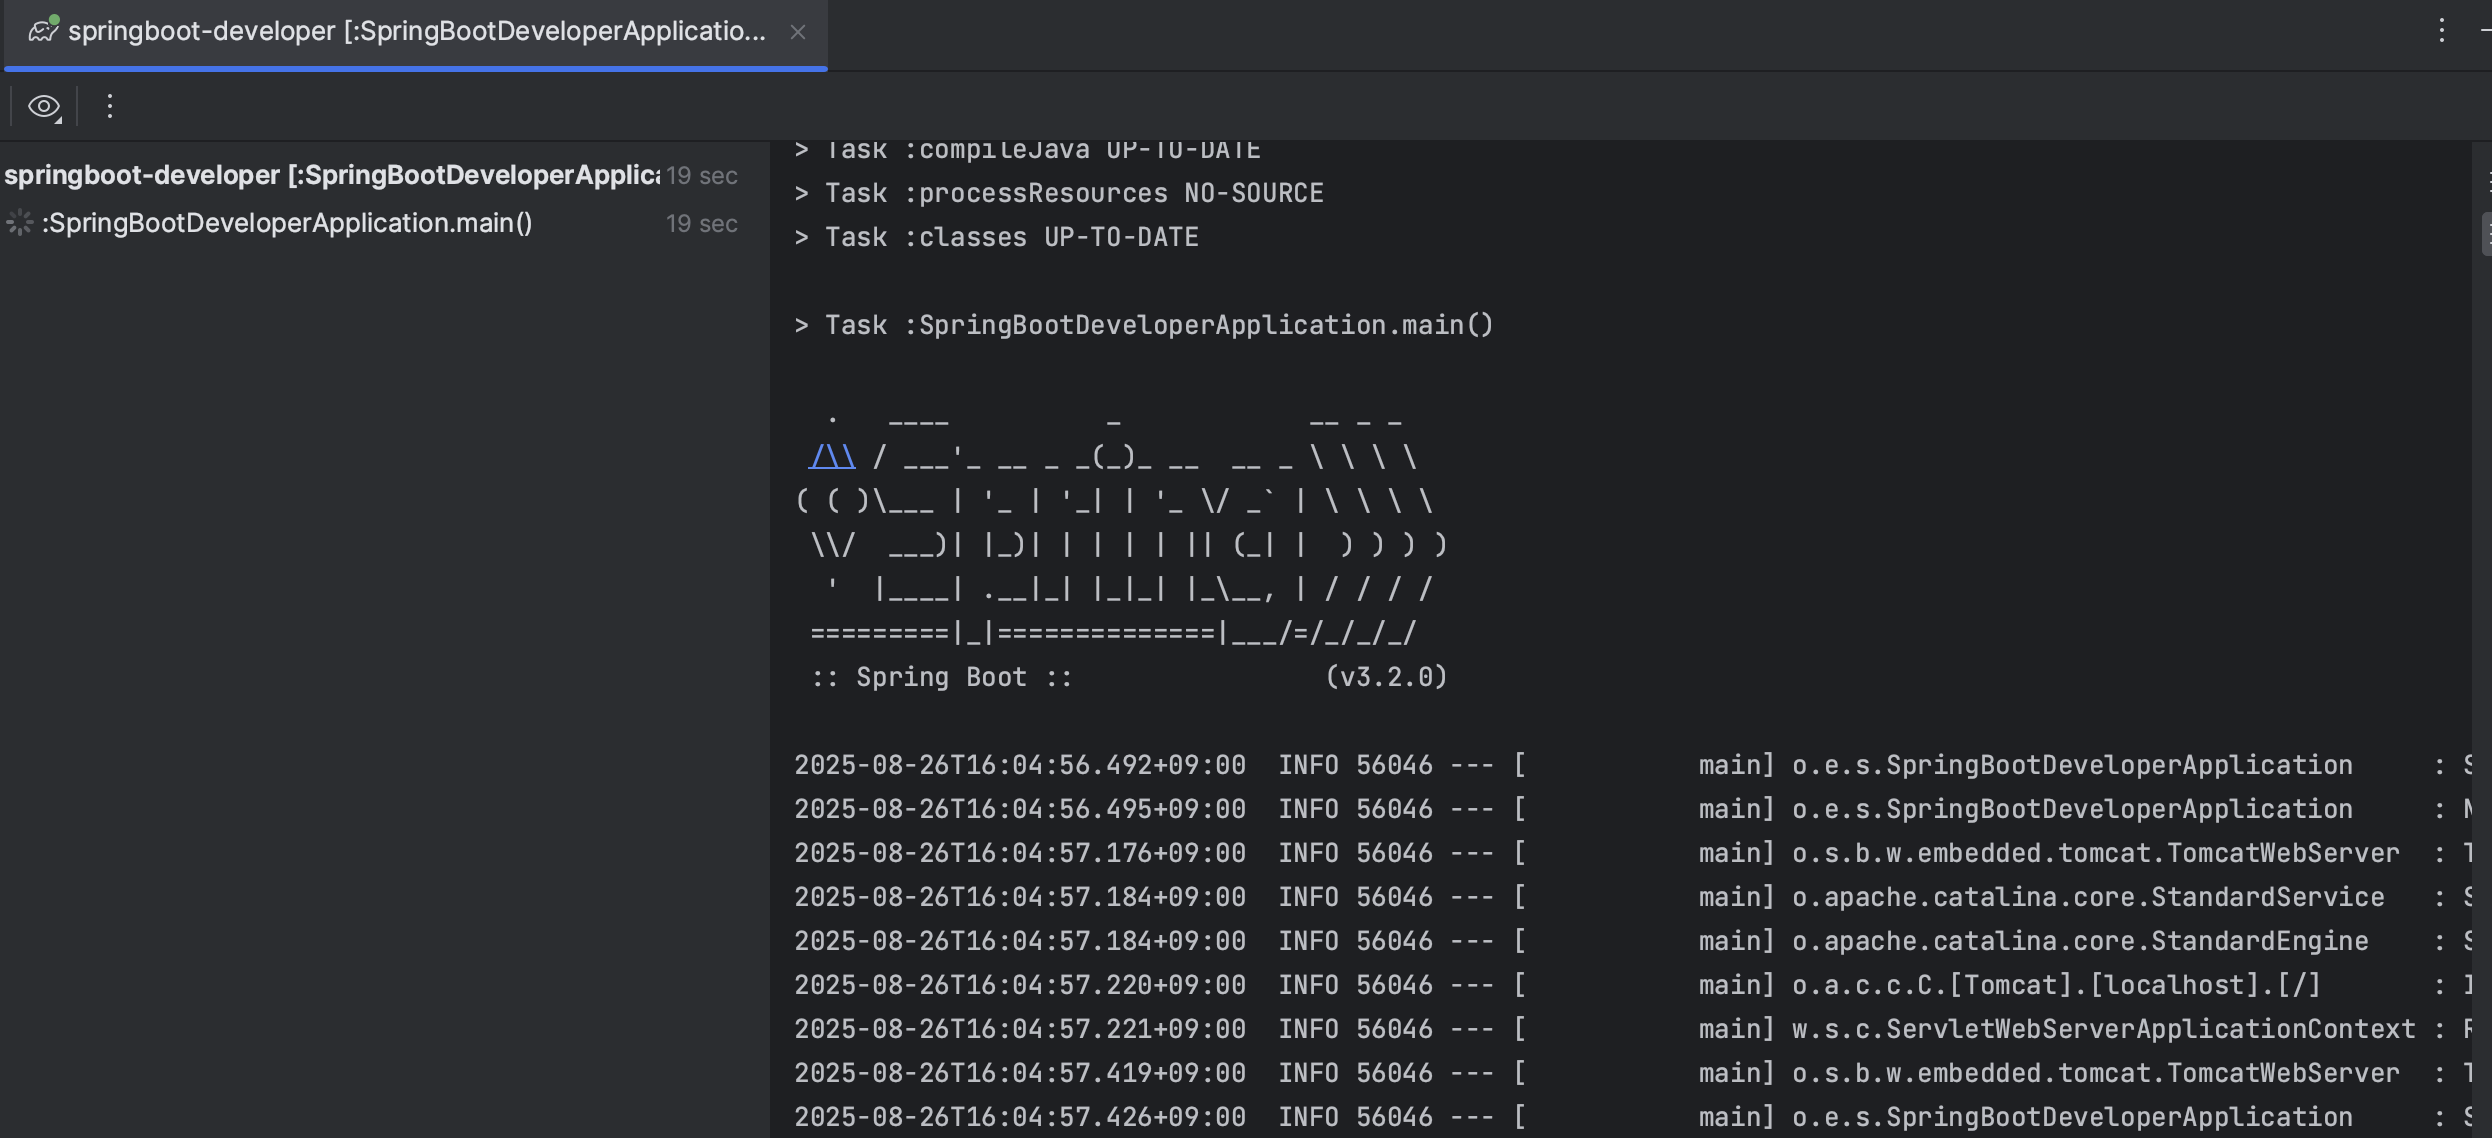This screenshot has width=2492, height=1138.
Task: Click the ServletWebServerApplicationContext log line
Action: coord(2103,1029)
